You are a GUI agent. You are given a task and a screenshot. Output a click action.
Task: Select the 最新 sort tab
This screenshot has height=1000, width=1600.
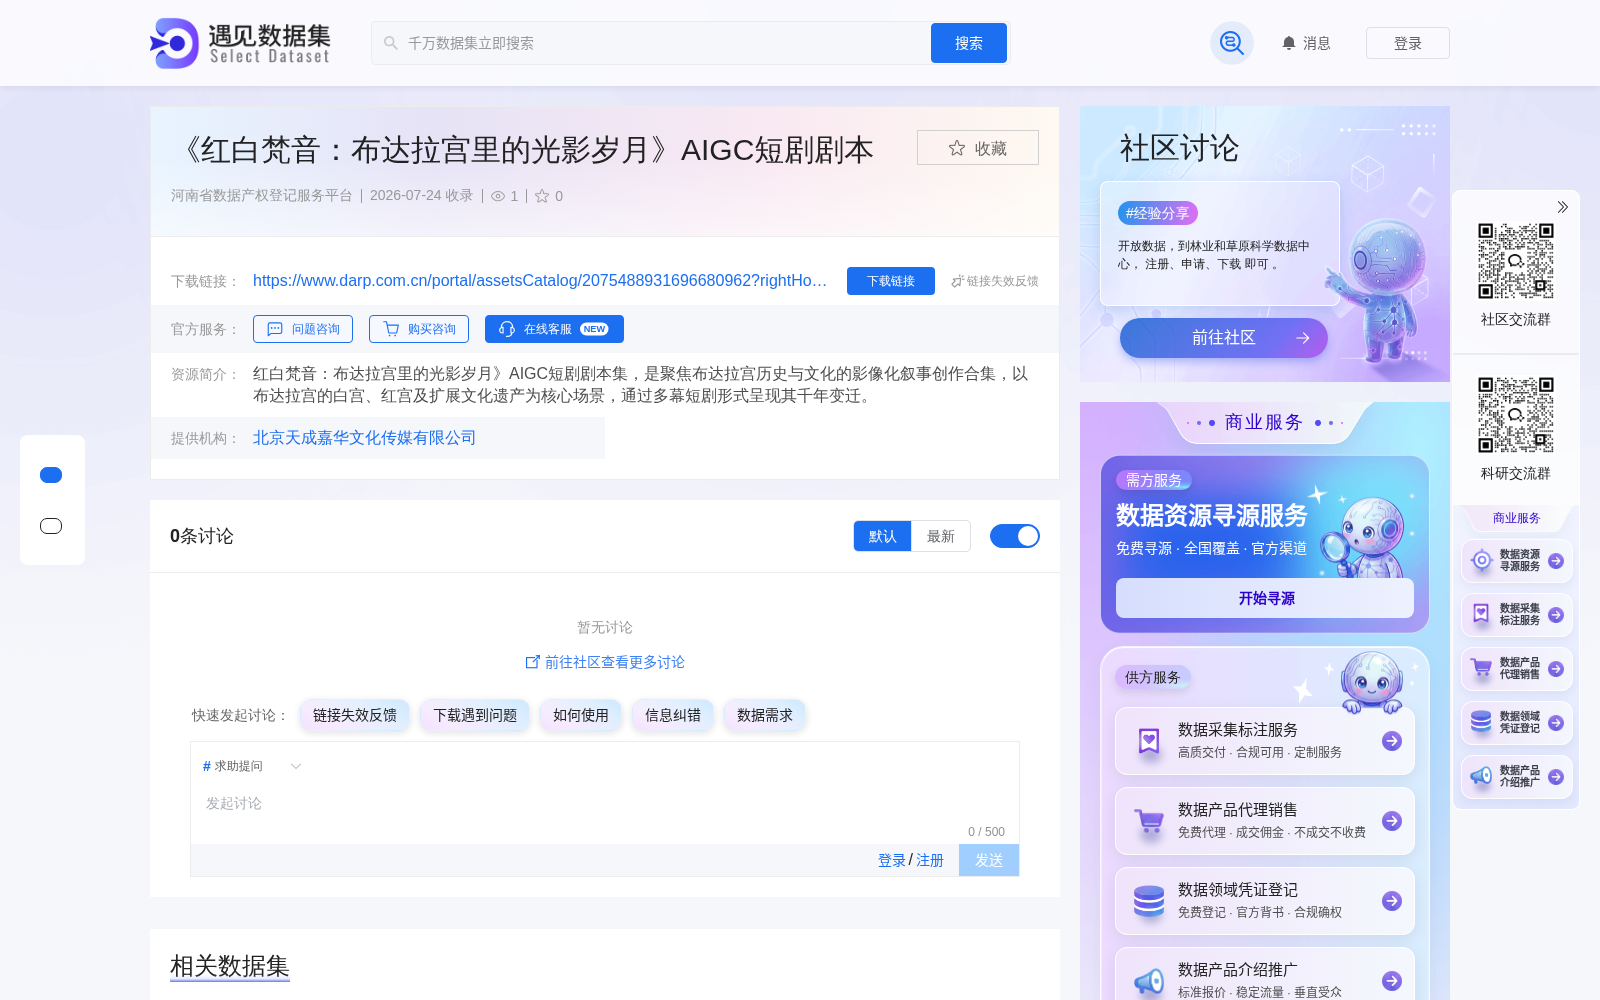(941, 536)
